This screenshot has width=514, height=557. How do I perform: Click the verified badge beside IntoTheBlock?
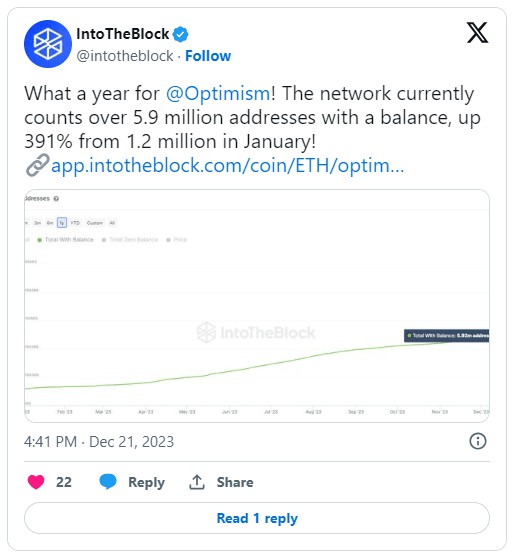(x=180, y=34)
